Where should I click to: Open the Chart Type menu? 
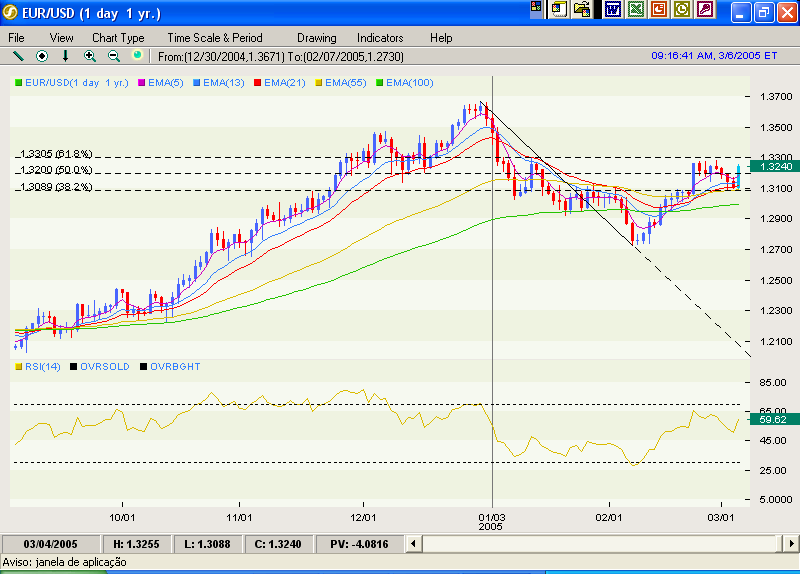pos(118,38)
